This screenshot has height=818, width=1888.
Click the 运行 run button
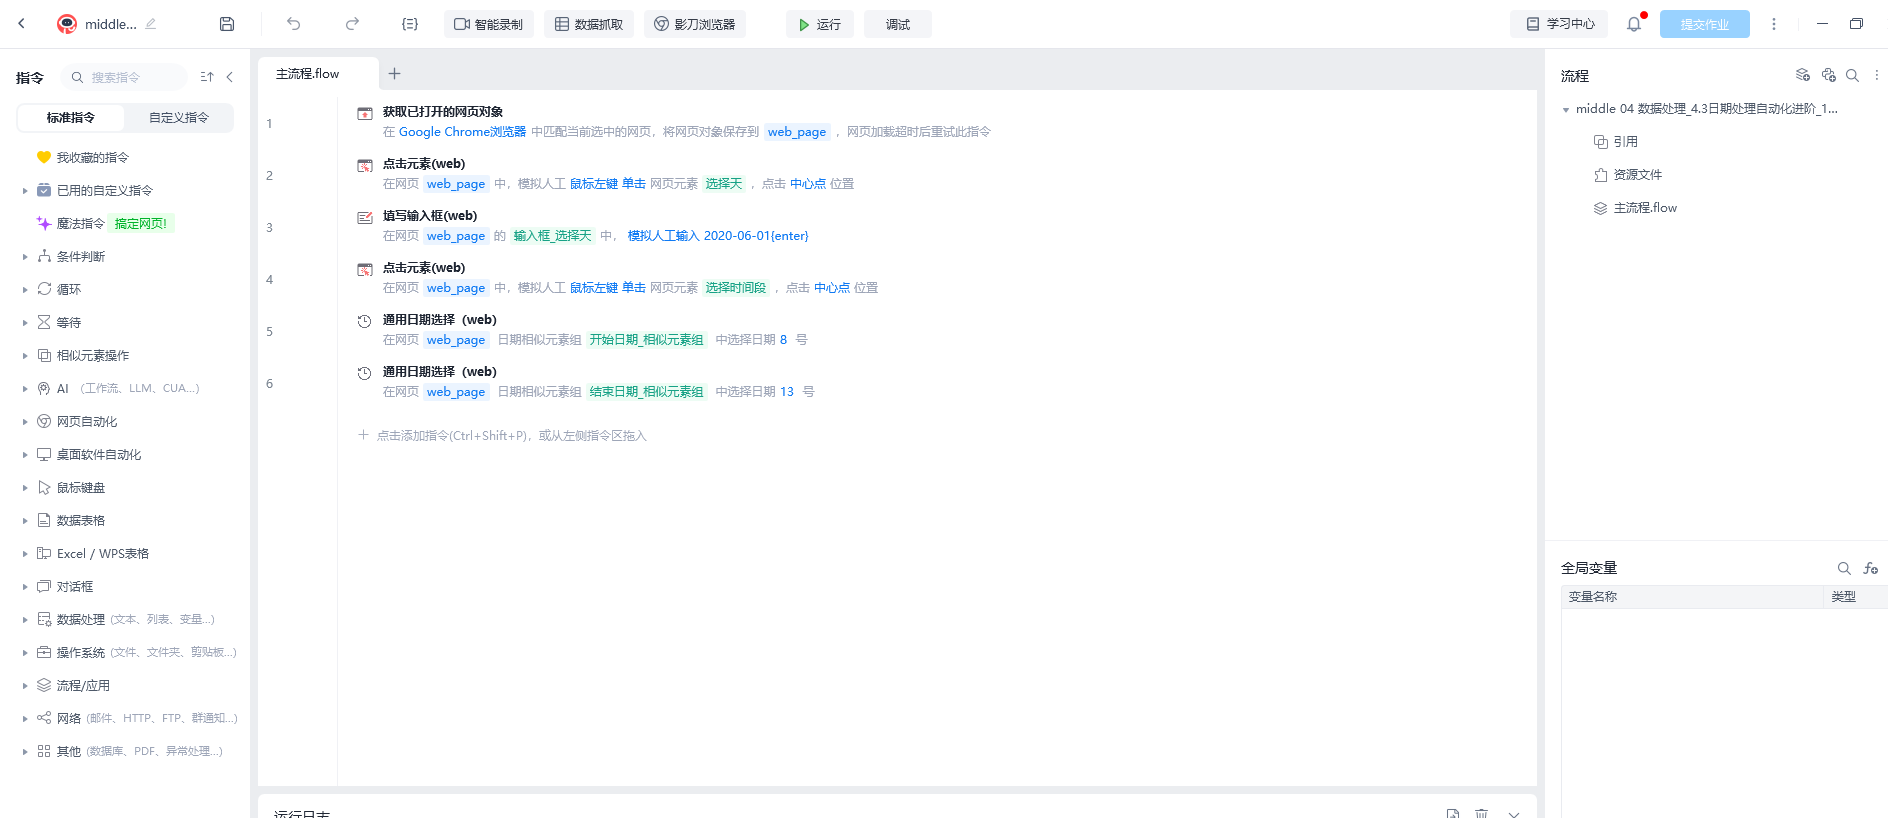click(820, 24)
